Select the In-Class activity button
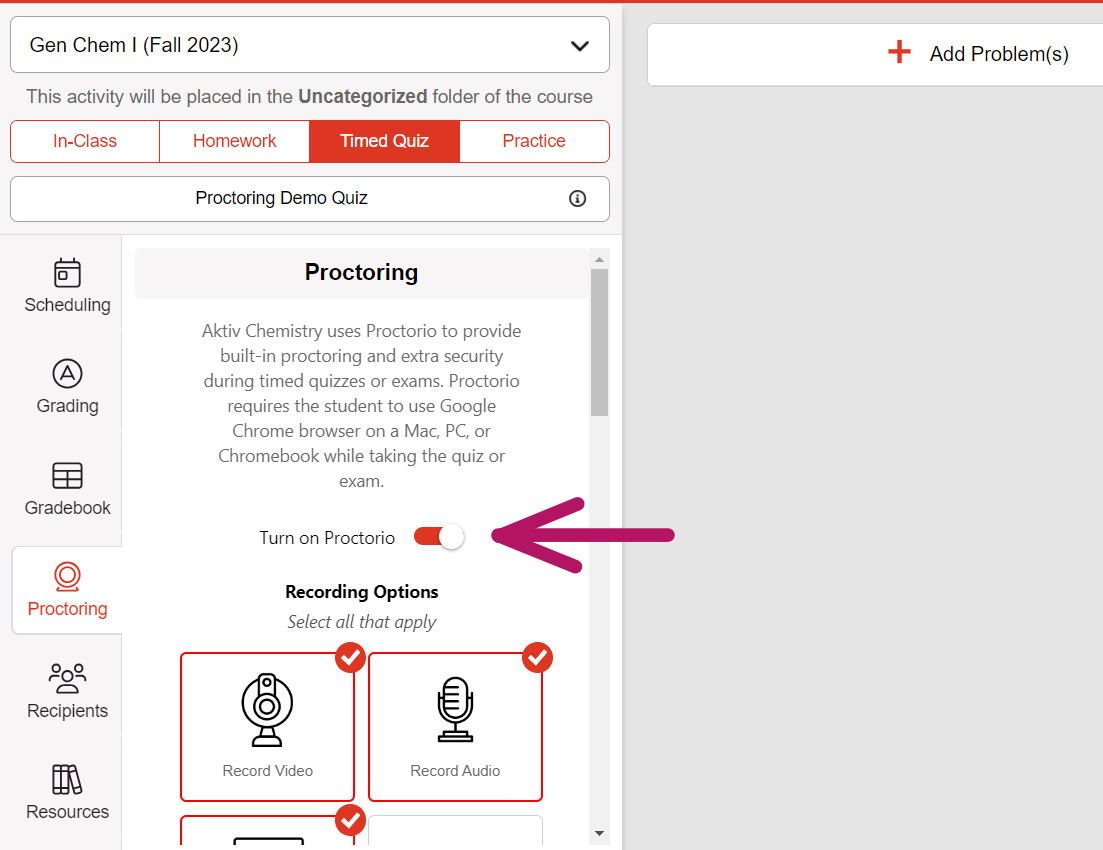1103x850 pixels. (84, 141)
